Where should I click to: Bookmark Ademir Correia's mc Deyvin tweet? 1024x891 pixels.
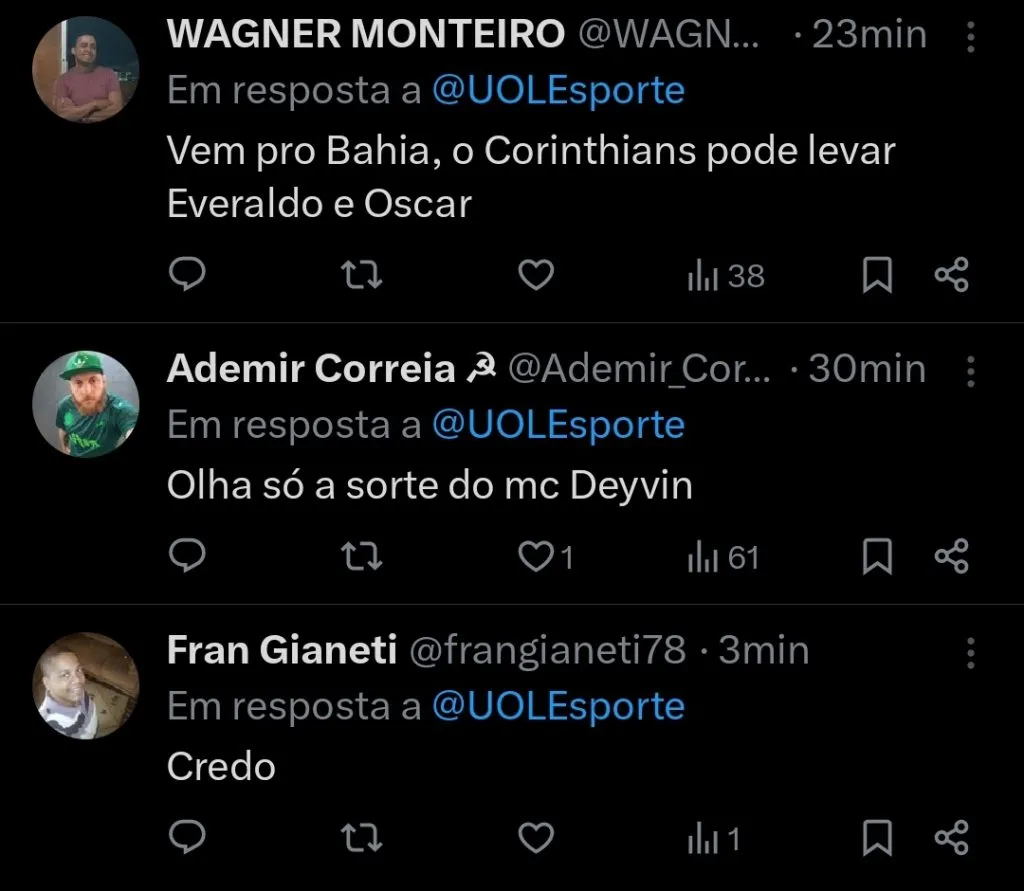click(877, 556)
